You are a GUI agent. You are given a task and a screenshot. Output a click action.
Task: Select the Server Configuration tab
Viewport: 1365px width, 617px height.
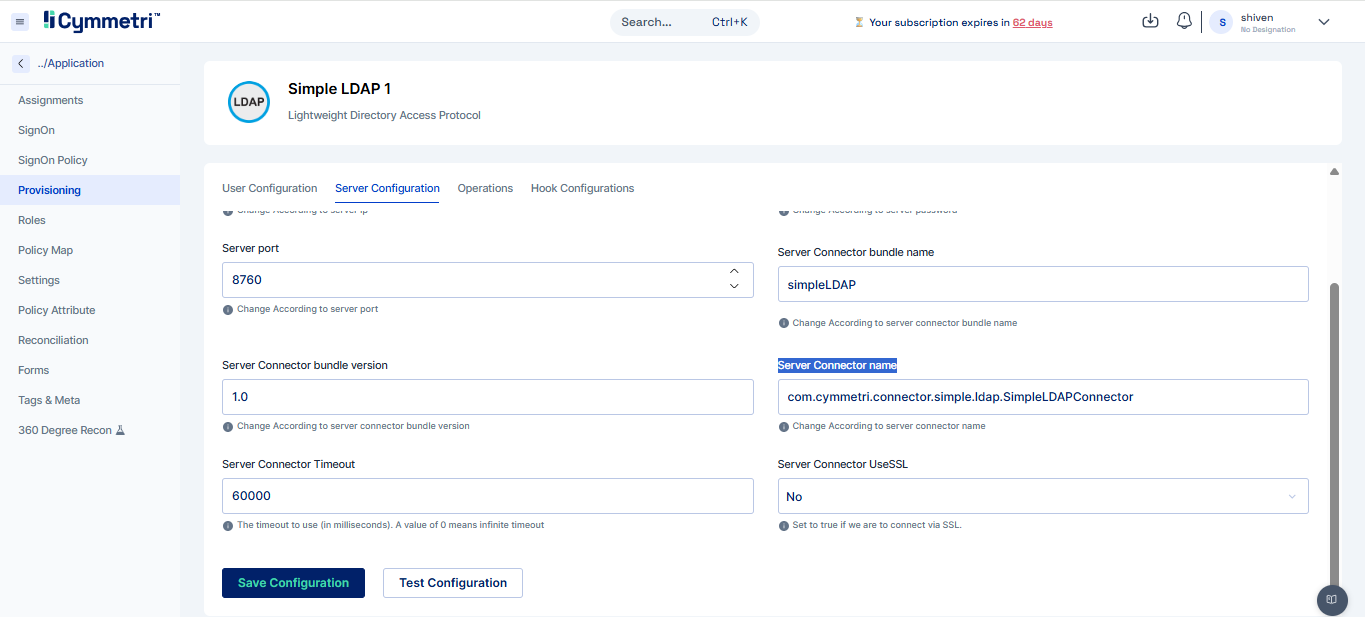tap(387, 188)
